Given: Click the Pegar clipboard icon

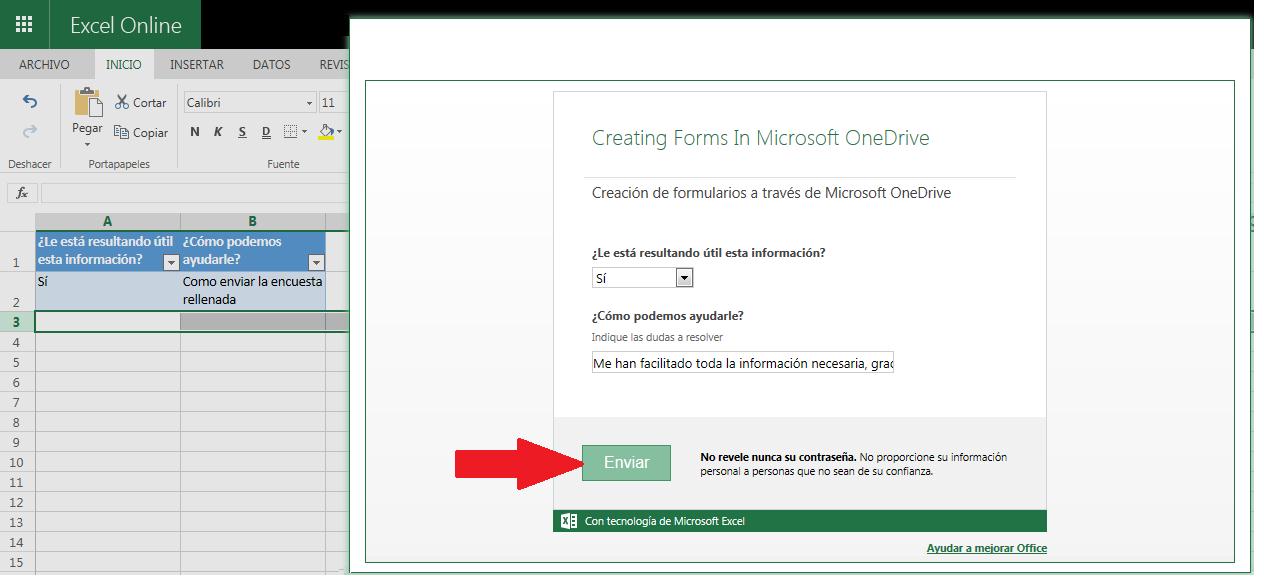Looking at the screenshot, I should click(87, 103).
